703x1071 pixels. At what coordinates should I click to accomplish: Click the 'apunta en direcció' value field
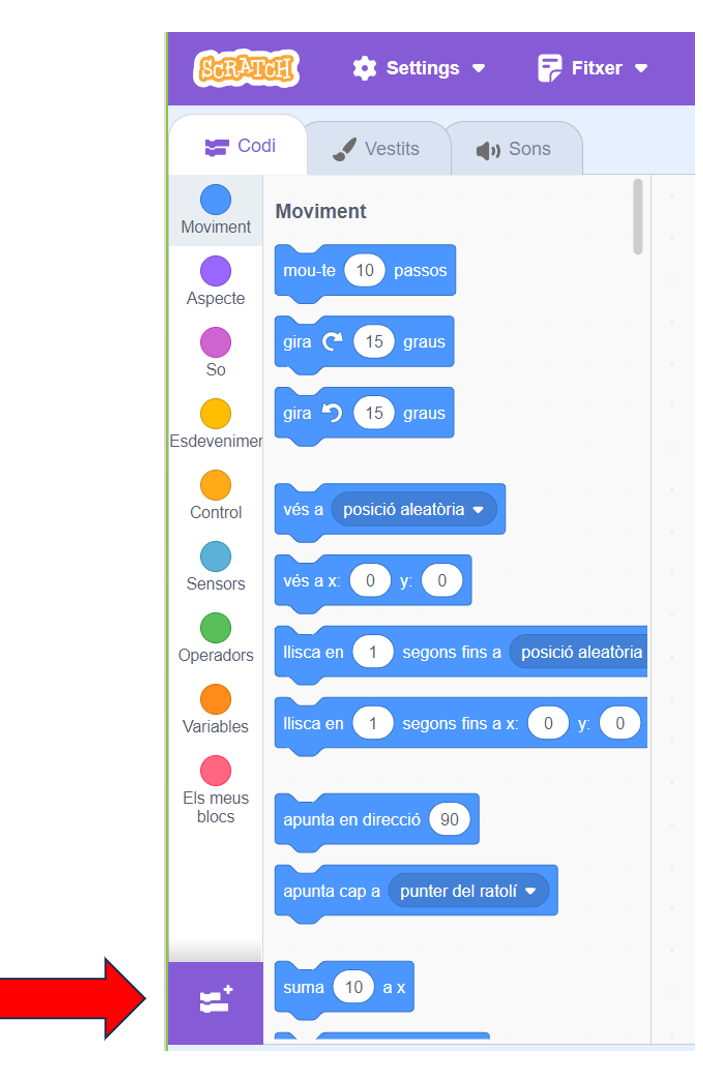(449, 820)
